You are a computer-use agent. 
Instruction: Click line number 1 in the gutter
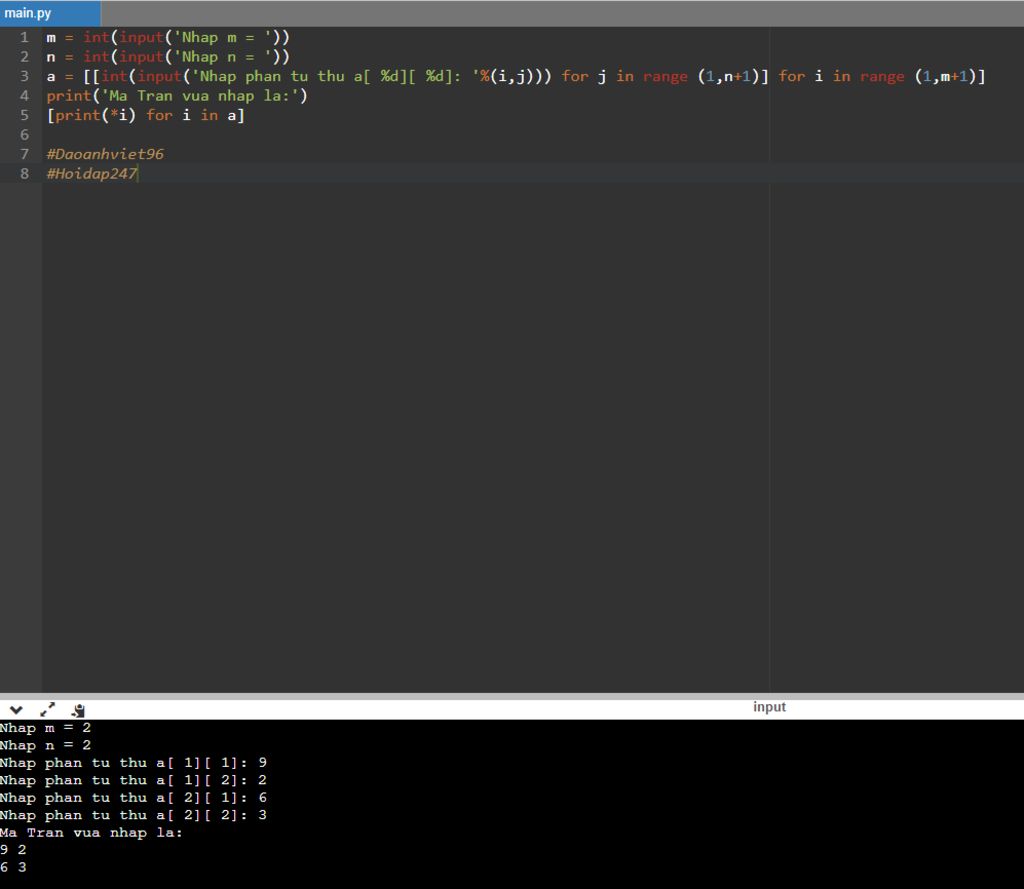coord(24,37)
